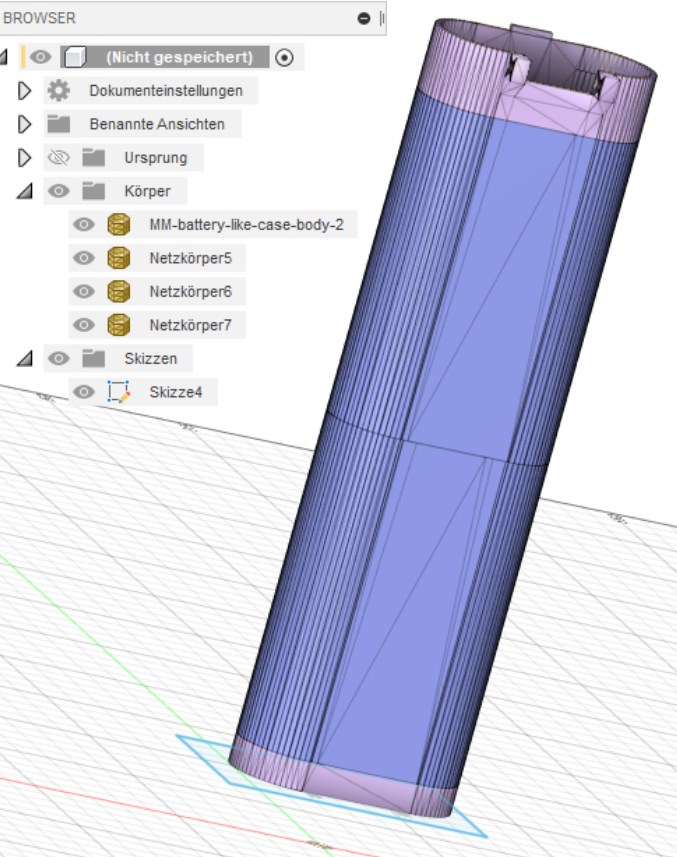
Task: Select Netzkörper5 in the tree
Action: 191,258
